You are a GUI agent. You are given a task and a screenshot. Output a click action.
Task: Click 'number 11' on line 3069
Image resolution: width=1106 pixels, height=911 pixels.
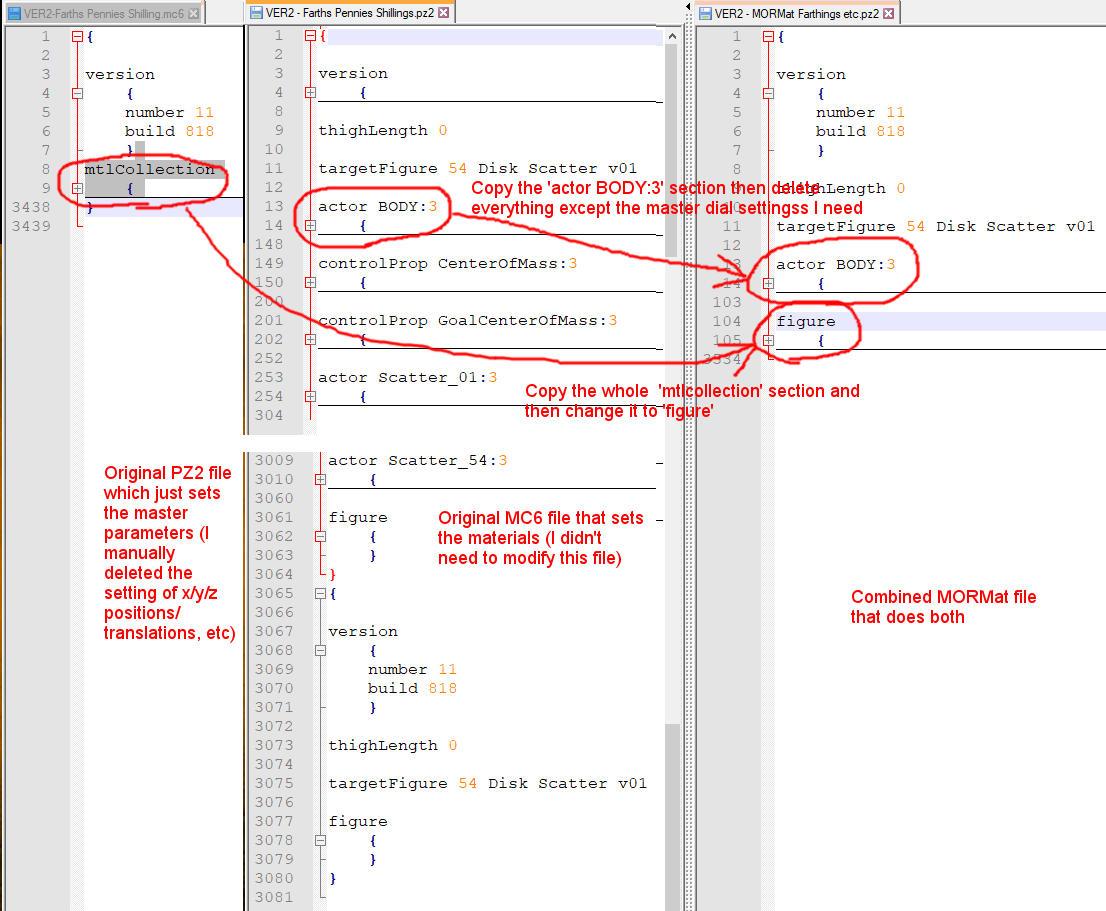tap(412, 670)
